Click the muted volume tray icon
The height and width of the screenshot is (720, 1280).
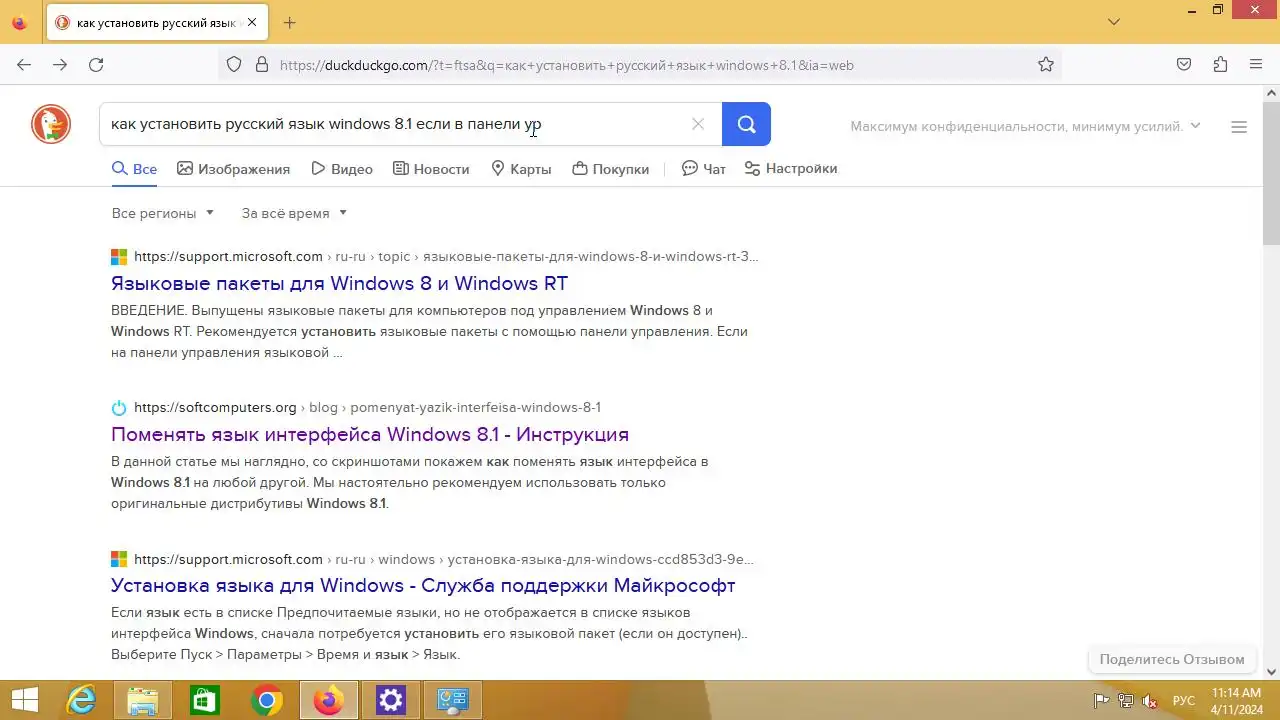1150,701
